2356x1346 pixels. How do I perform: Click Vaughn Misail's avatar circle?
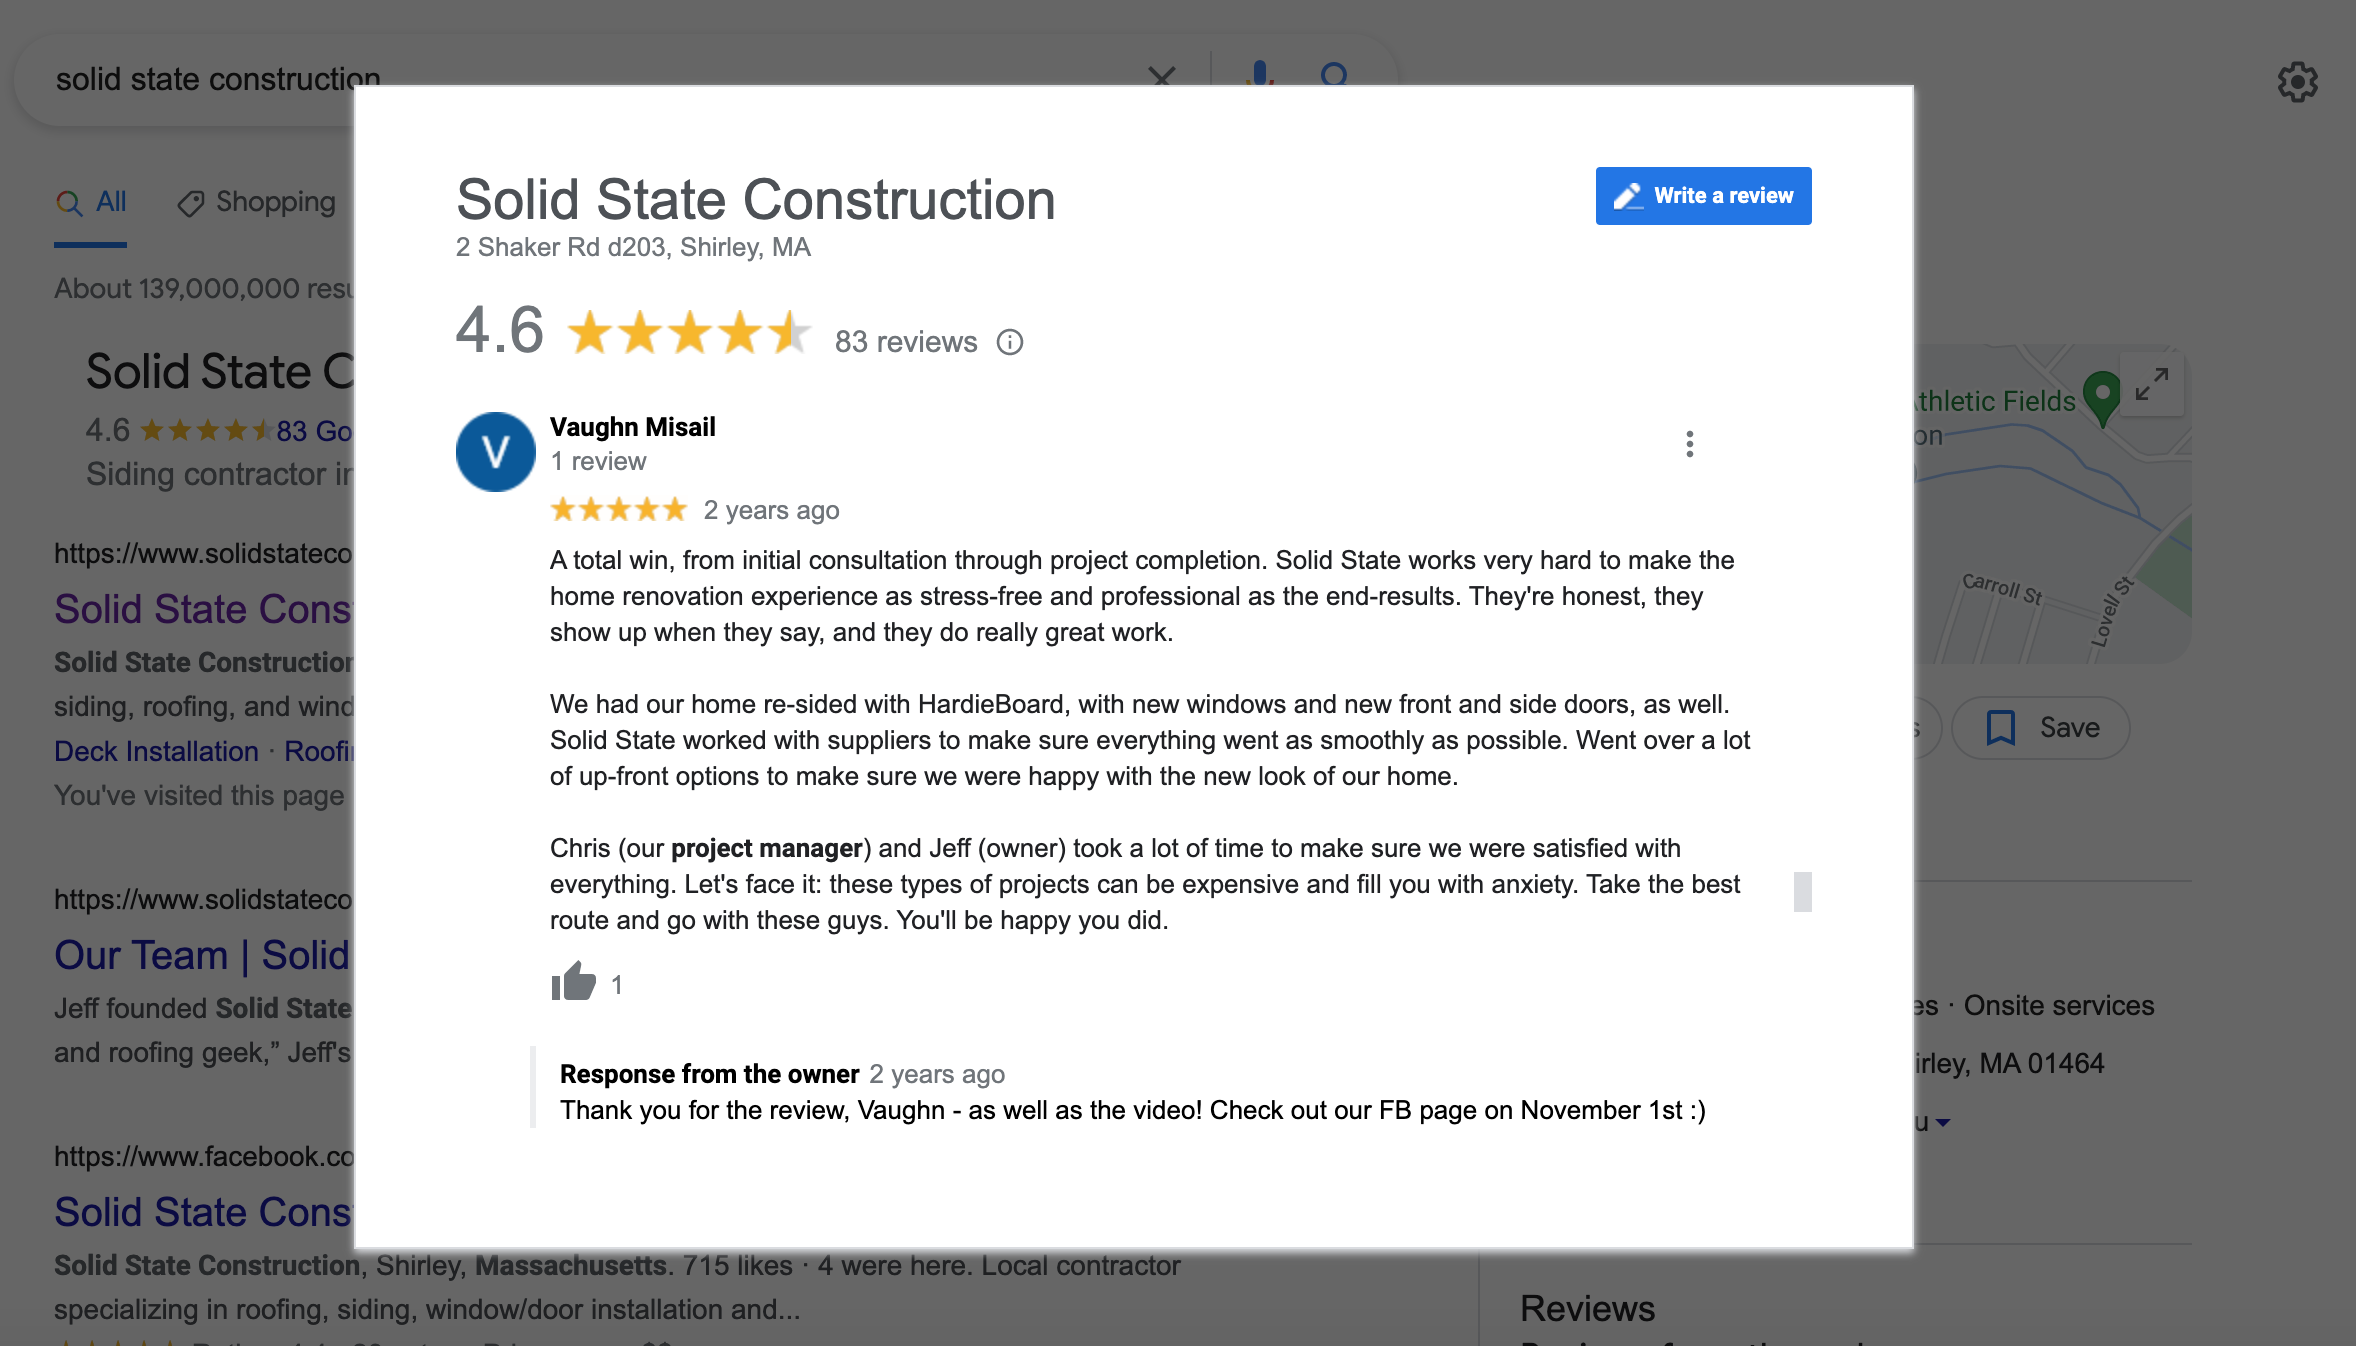click(x=496, y=452)
